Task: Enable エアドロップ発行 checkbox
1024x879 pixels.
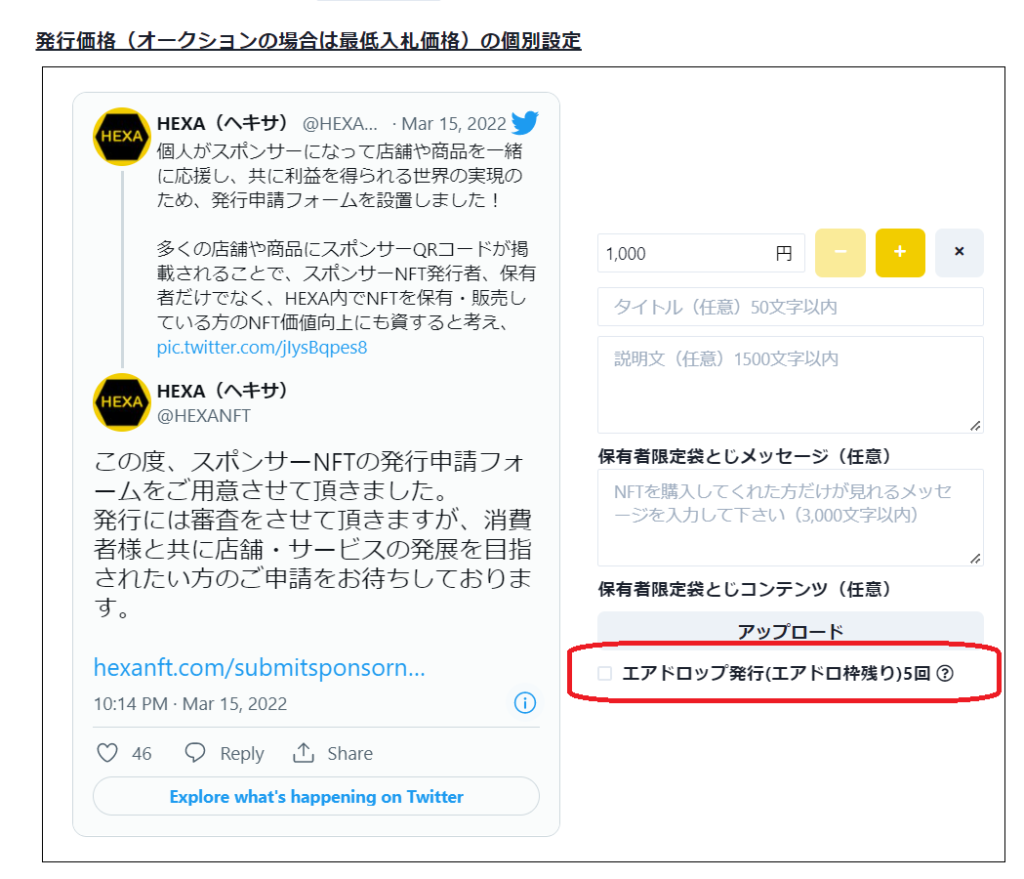Action: [605, 673]
